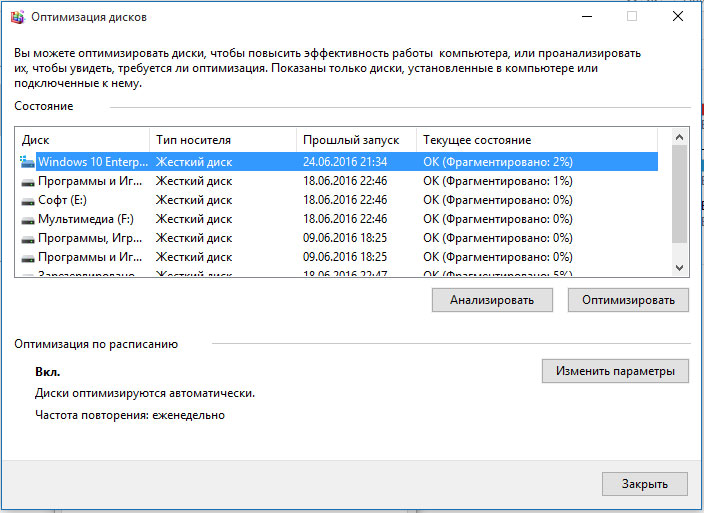Select the Мультимедиа (F:) drive
The width and height of the screenshot is (704, 513).
click(337, 219)
